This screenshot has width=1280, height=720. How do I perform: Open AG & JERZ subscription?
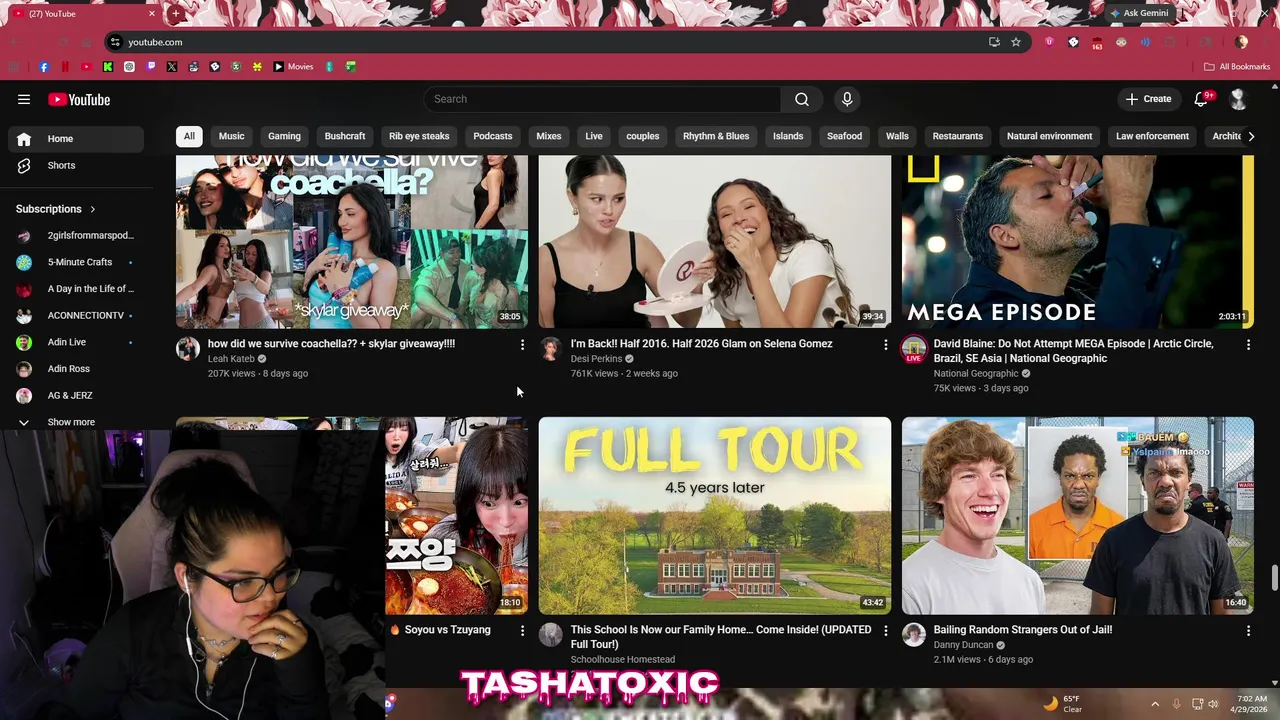click(x=76, y=395)
